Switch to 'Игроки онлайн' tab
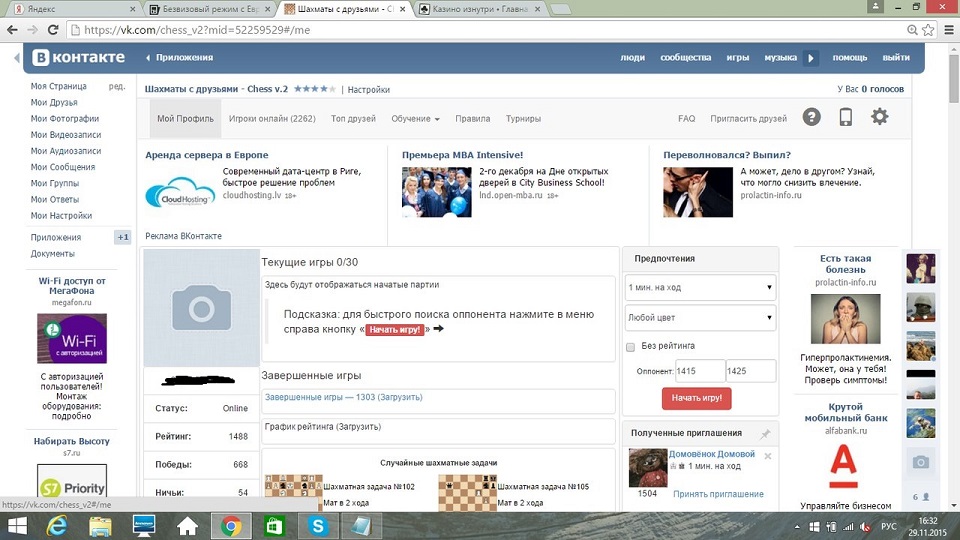The image size is (960, 540). point(272,119)
